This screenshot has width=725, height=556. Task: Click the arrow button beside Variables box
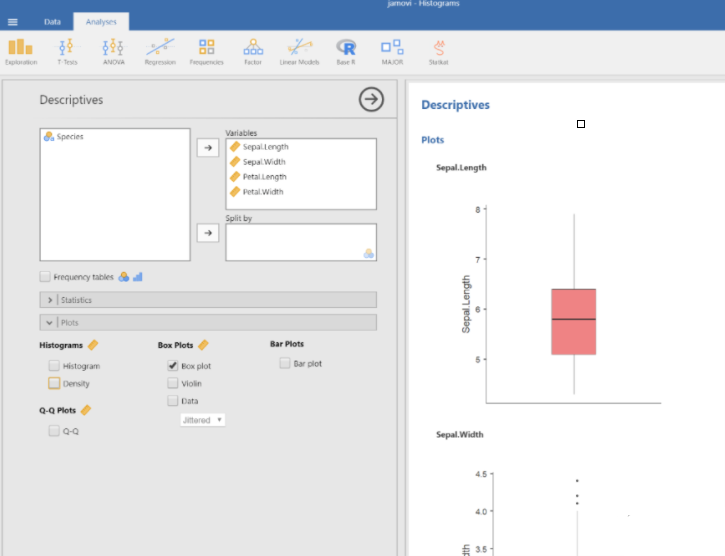click(x=207, y=148)
